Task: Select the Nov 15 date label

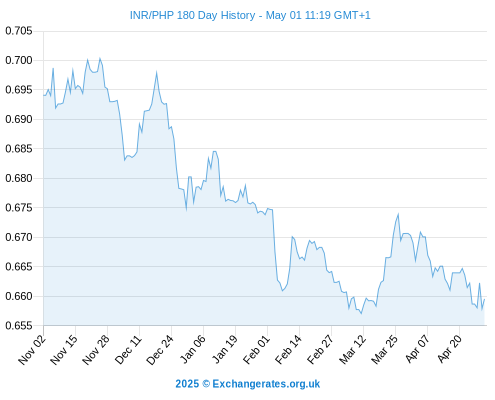Action: coord(64,350)
